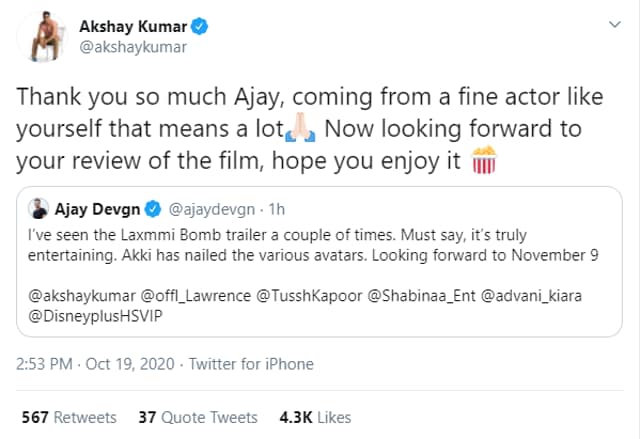640x439 pixels.
Task: Open the @DisneyplusHSVIP mention
Action: coord(95,316)
